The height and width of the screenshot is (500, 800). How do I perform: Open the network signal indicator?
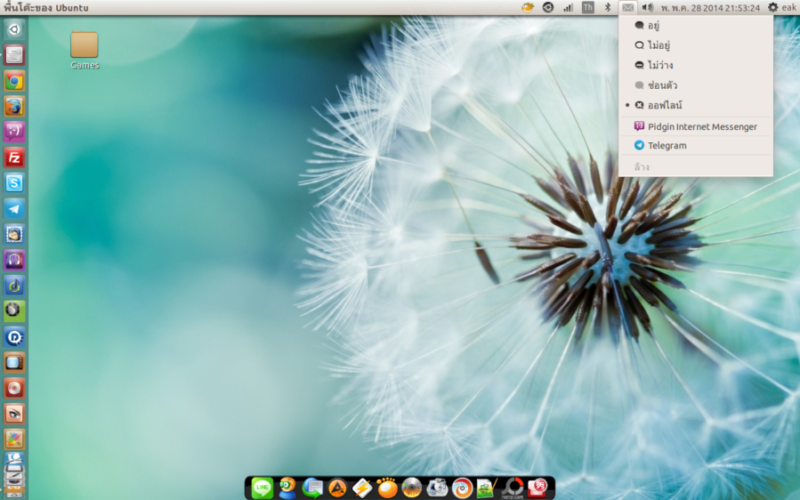point(568,7)
